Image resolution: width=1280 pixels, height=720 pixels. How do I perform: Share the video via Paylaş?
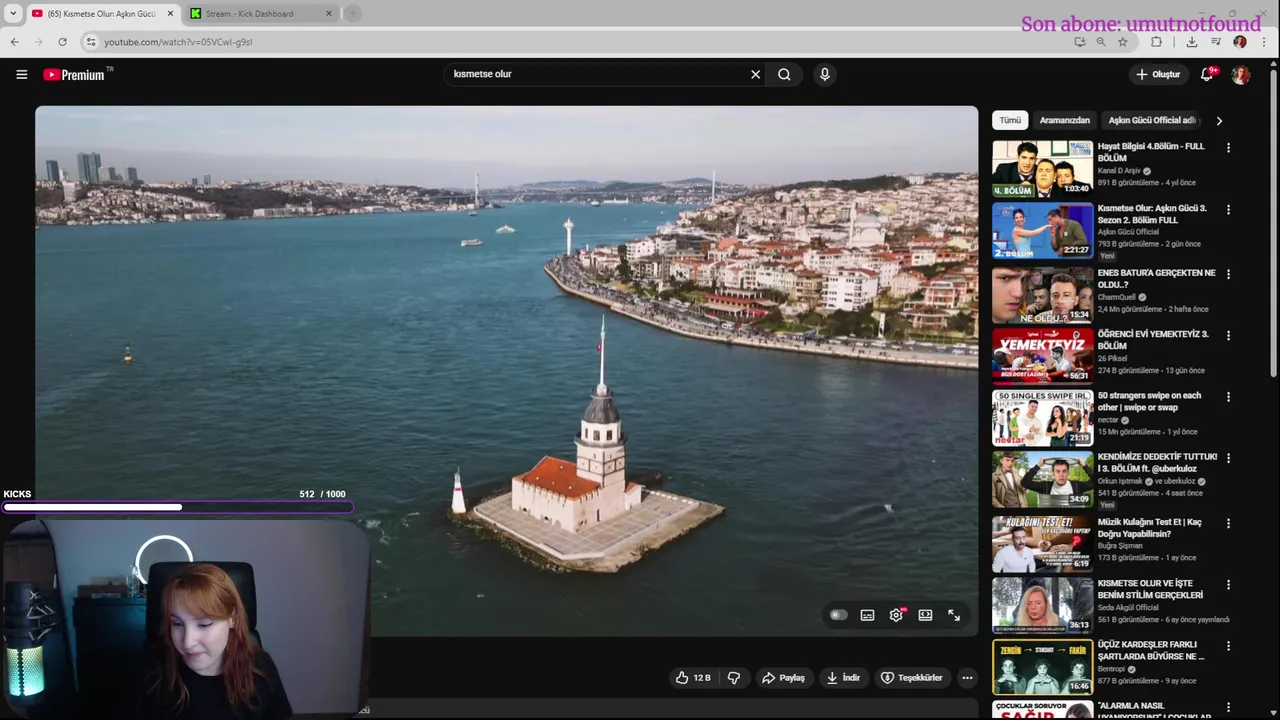pyautogui.click(x=783, y=678)
